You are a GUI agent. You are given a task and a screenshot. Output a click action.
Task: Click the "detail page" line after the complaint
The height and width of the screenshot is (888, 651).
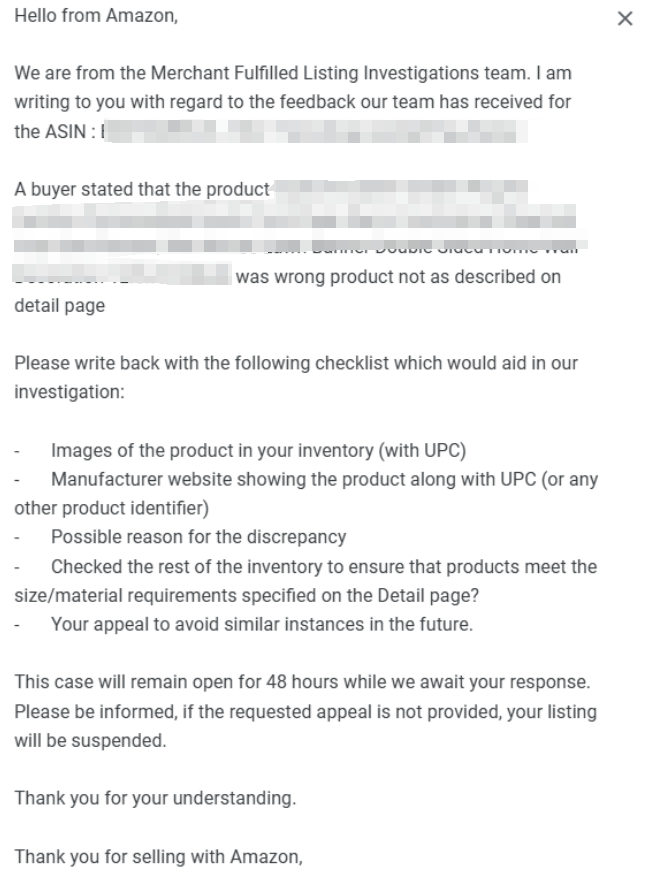pyautogui.click(x=59, y=306)
